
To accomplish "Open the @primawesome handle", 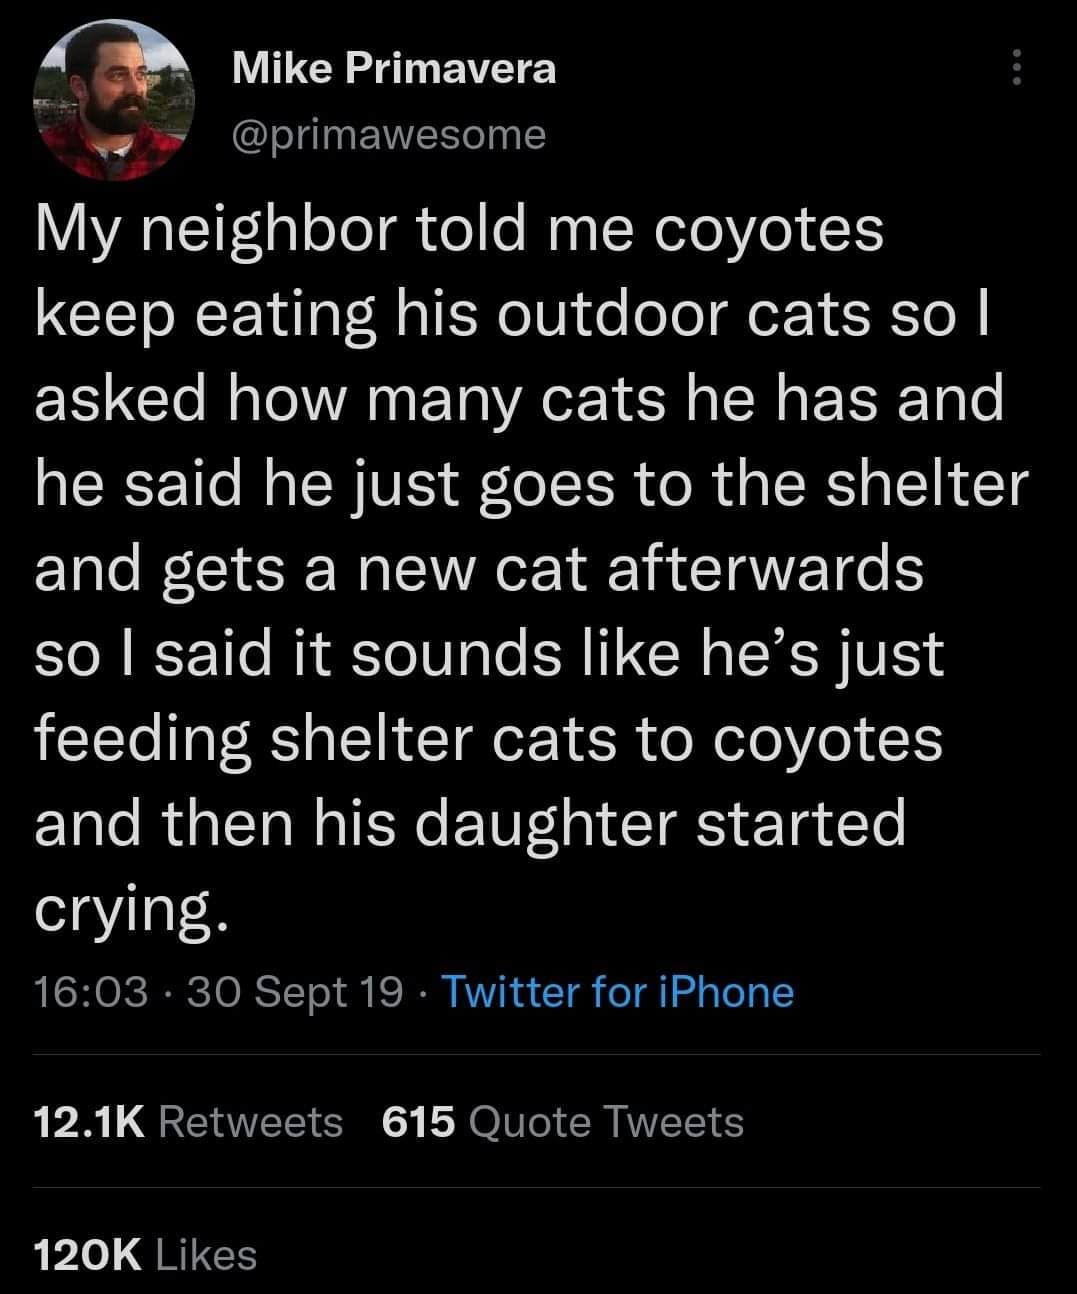I will (x=389, y=133).
